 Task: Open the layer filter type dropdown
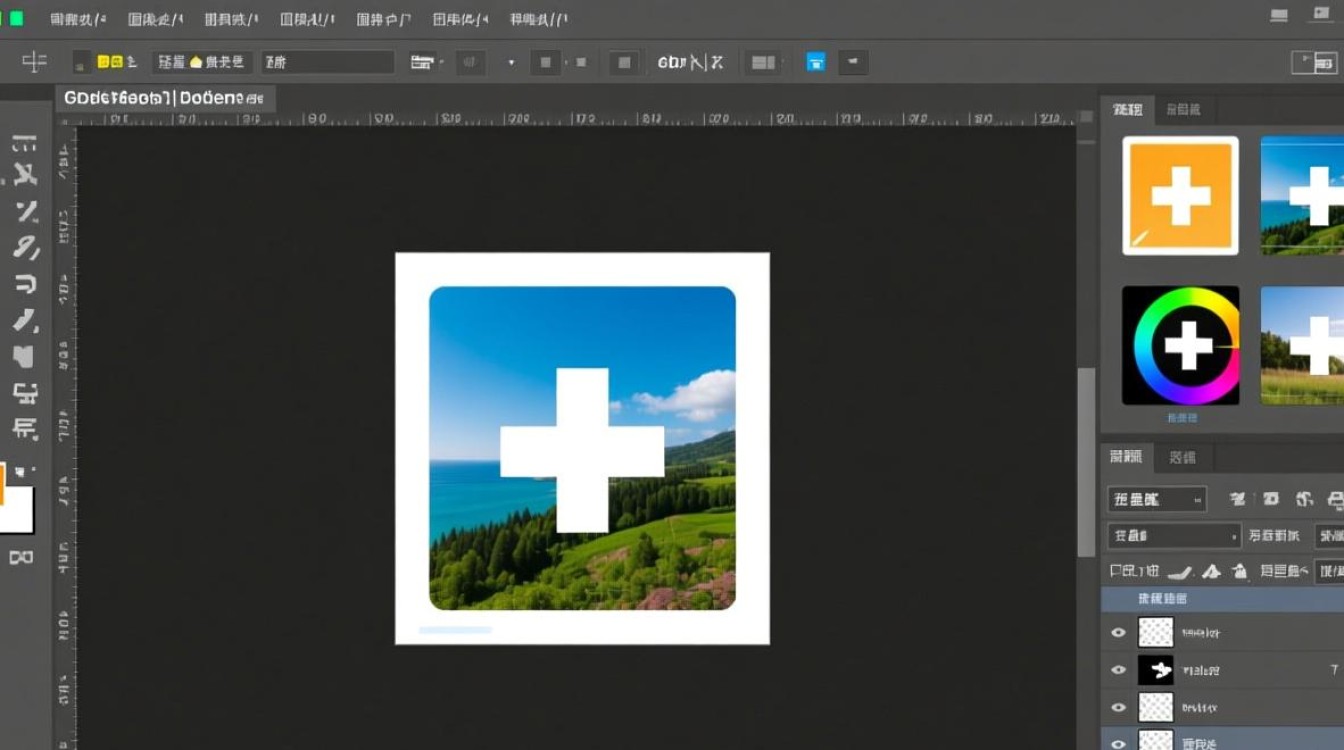point(1156,499)
